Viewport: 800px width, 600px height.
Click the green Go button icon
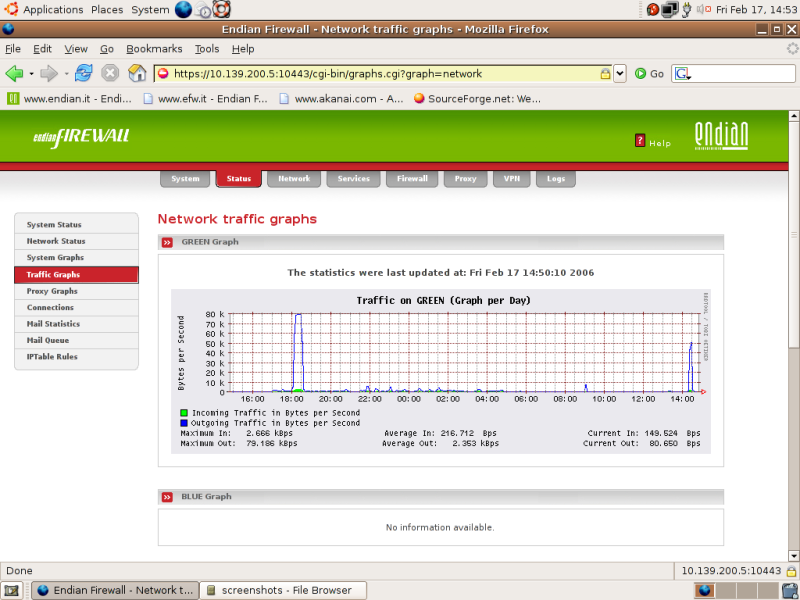[640, 73]
